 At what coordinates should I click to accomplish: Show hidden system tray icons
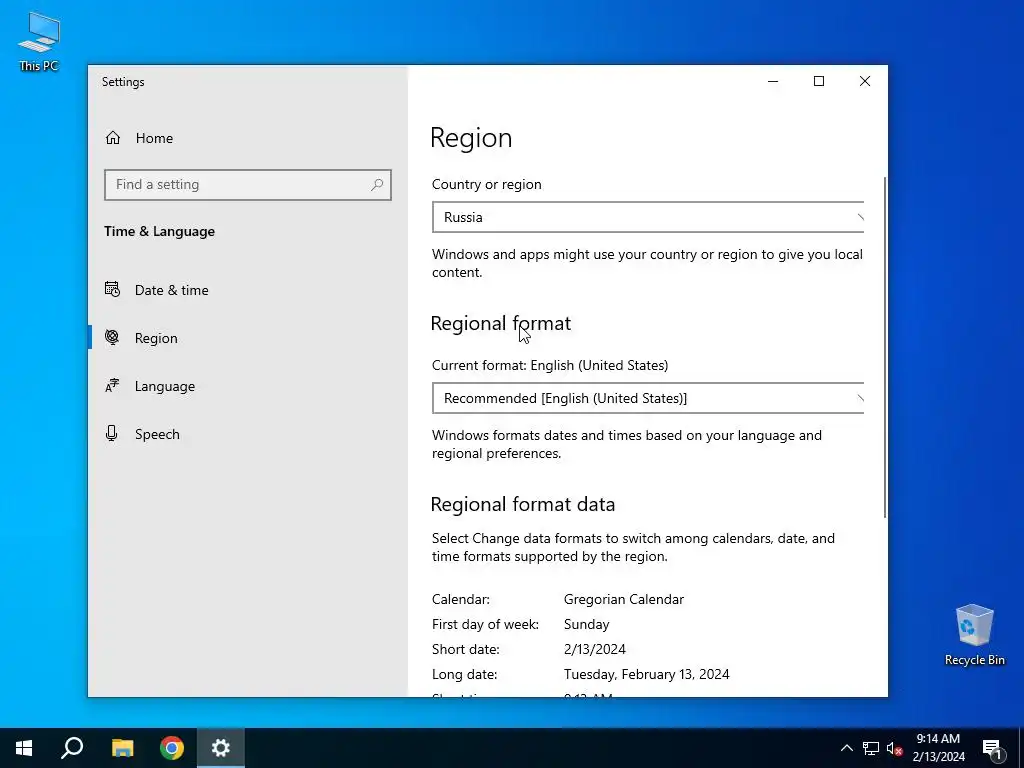click(846, 748)
